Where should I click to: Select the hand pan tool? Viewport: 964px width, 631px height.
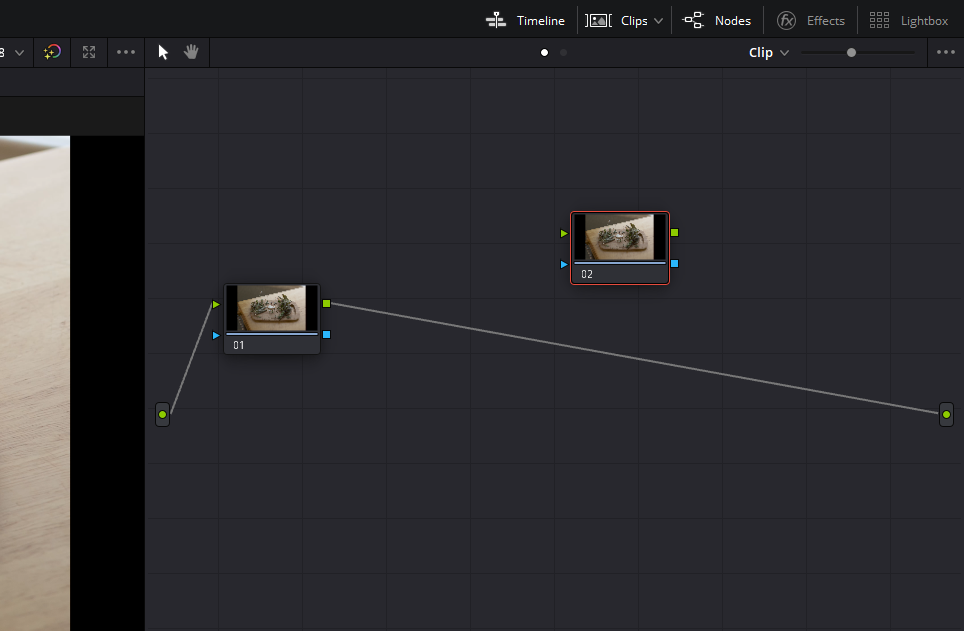click(x=190, y=51)
